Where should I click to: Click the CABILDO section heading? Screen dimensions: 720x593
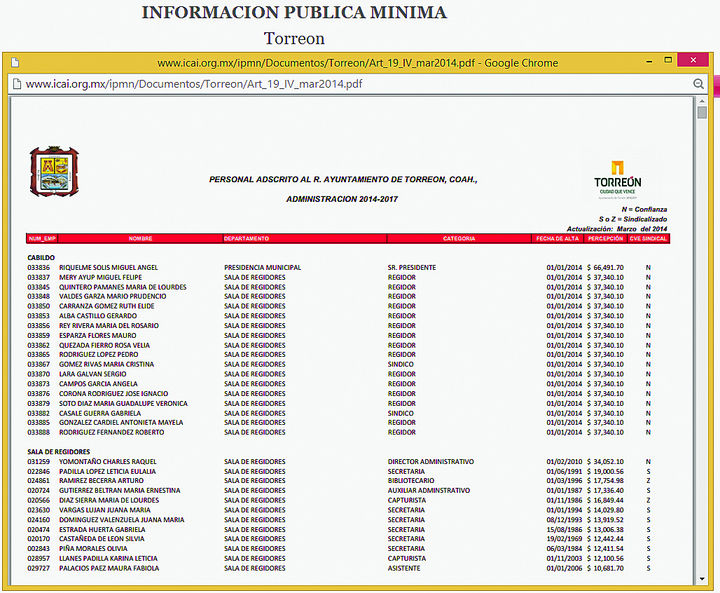coord(41,257)
